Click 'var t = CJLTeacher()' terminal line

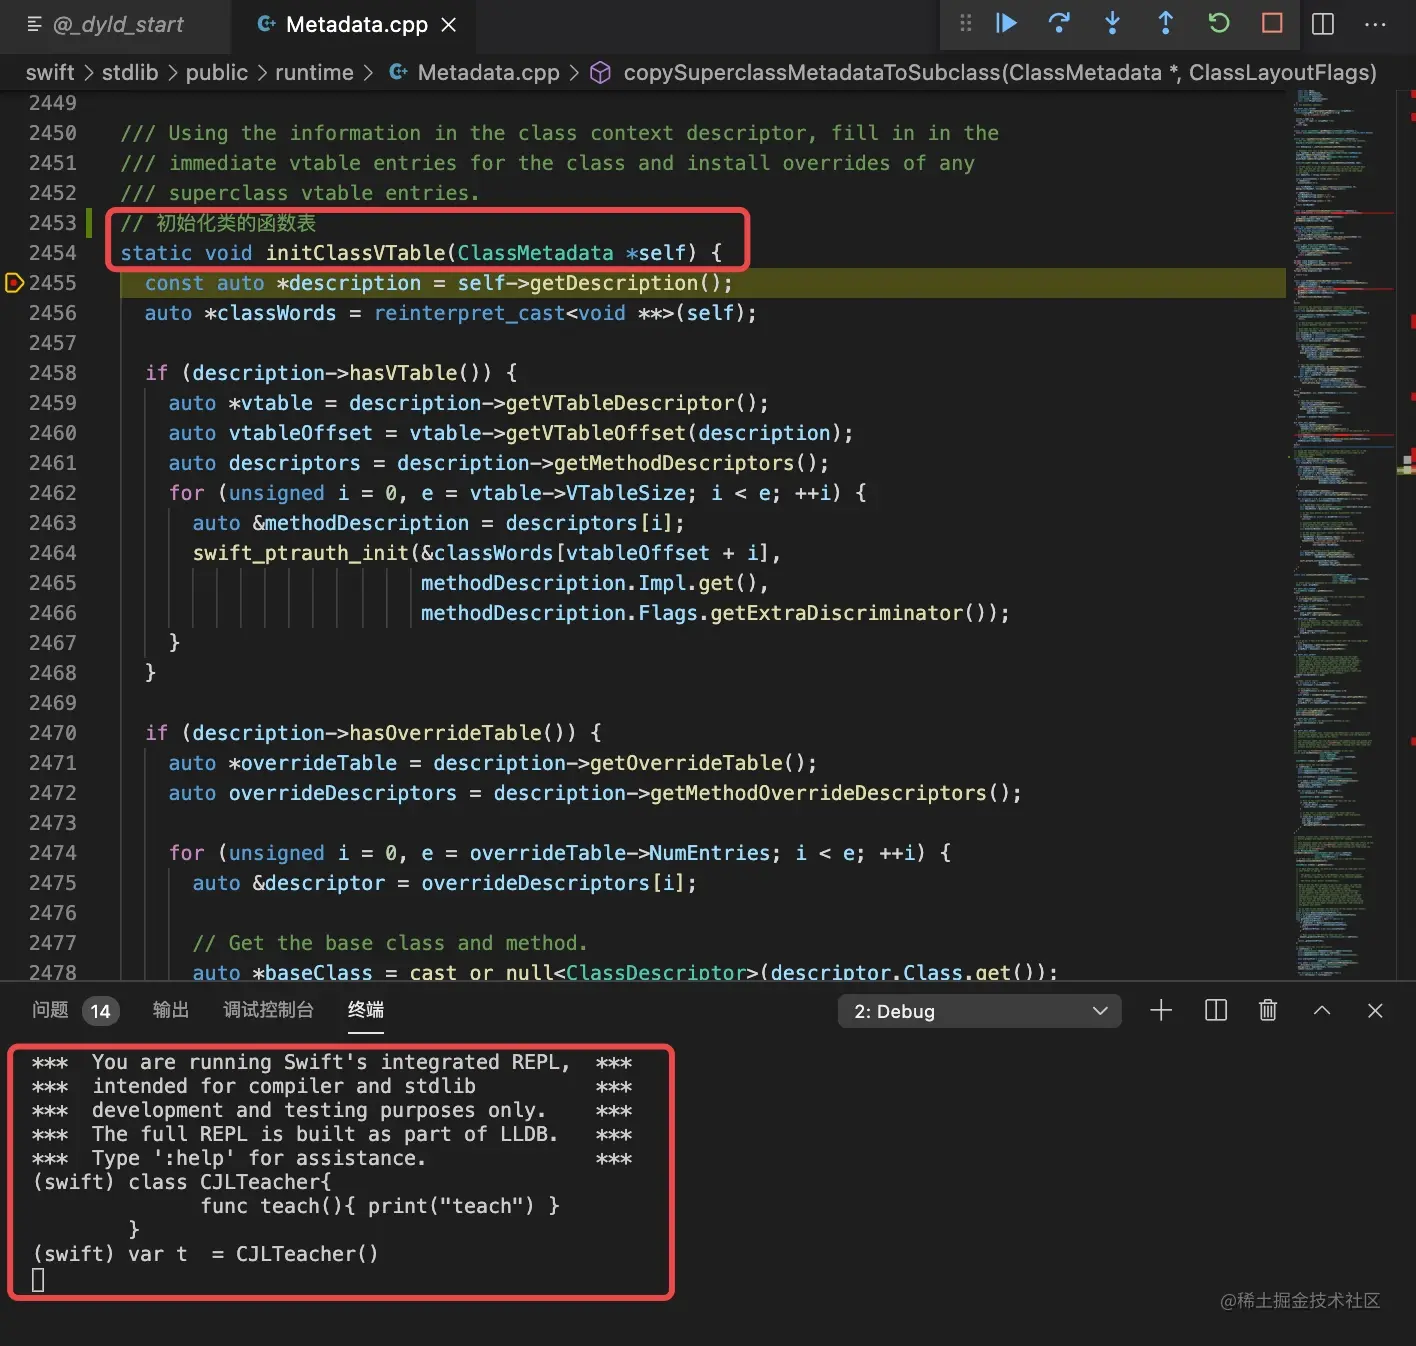pyautogui.click(x=205, y=1254)
